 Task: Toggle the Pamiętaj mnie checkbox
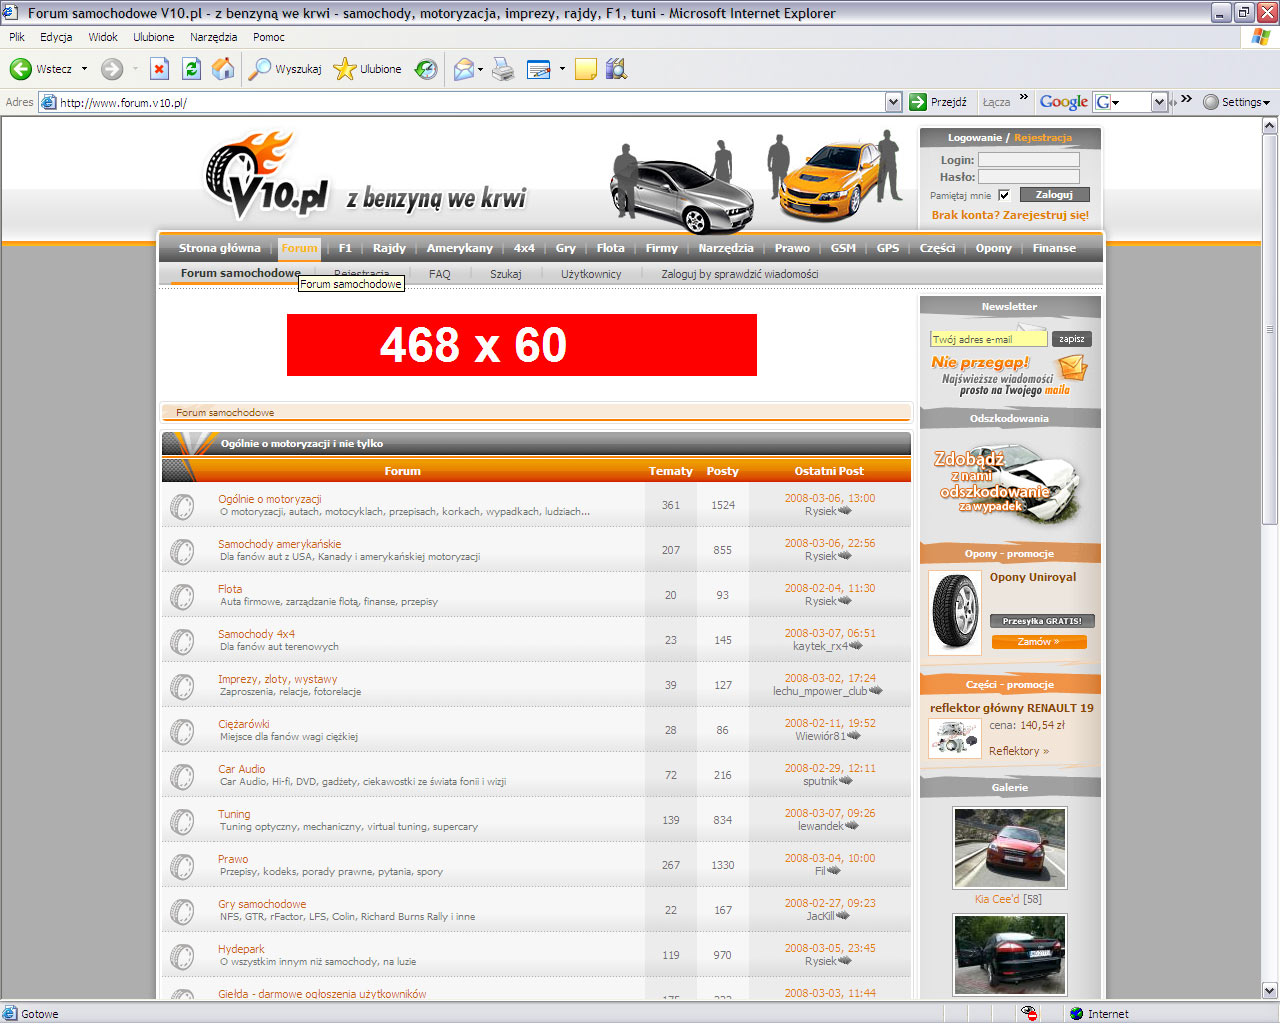[1004, 195]
